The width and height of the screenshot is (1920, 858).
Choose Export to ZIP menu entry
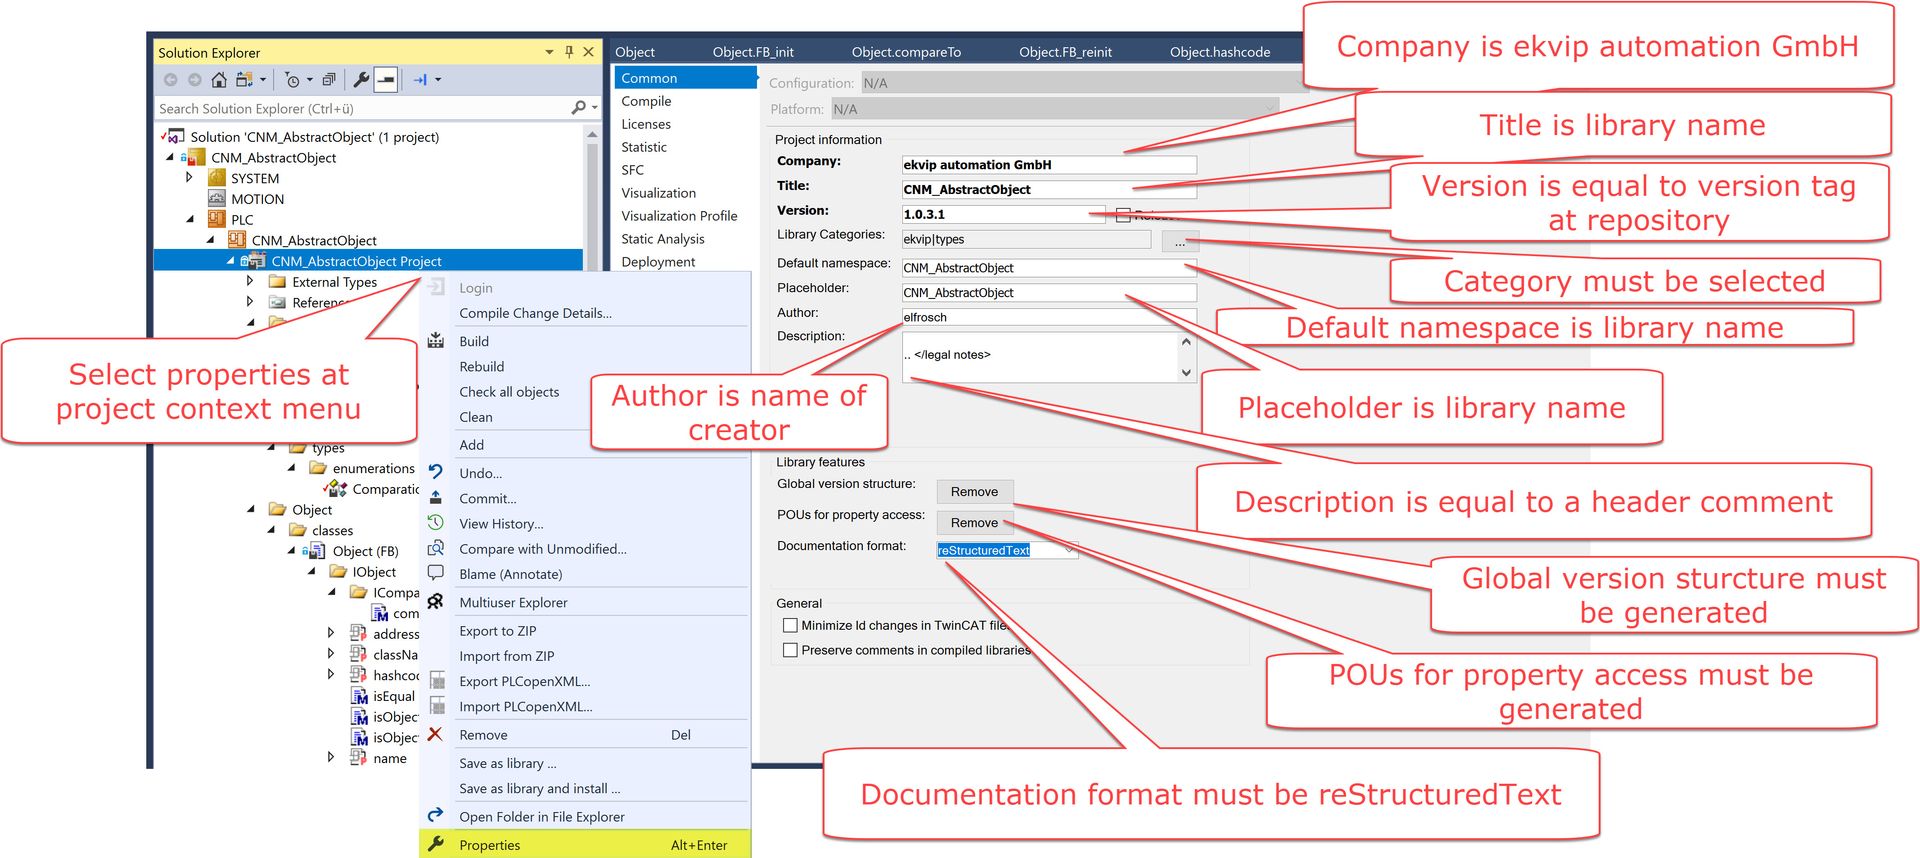[x=498, y=631]
